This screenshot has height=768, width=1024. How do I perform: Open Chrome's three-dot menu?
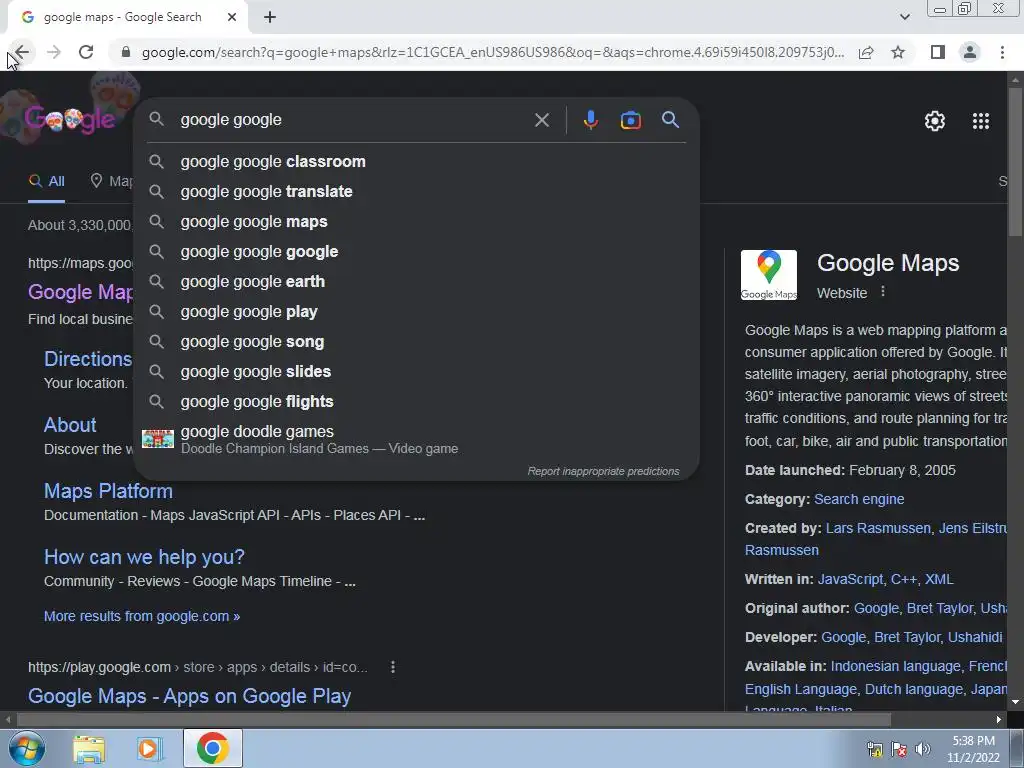tap(1002, 52)
